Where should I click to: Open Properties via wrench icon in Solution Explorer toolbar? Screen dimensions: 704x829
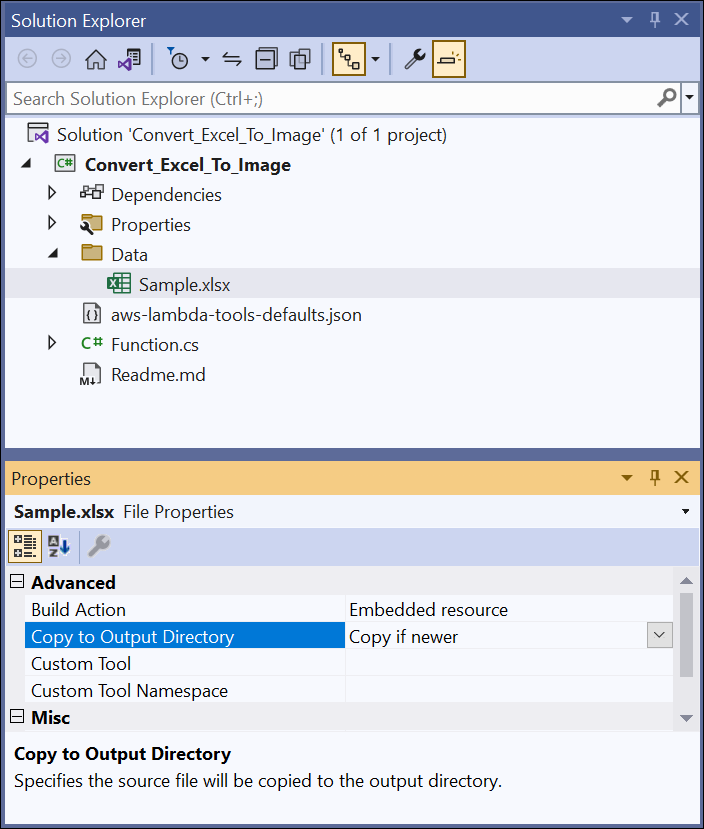[x=414, y=60]
